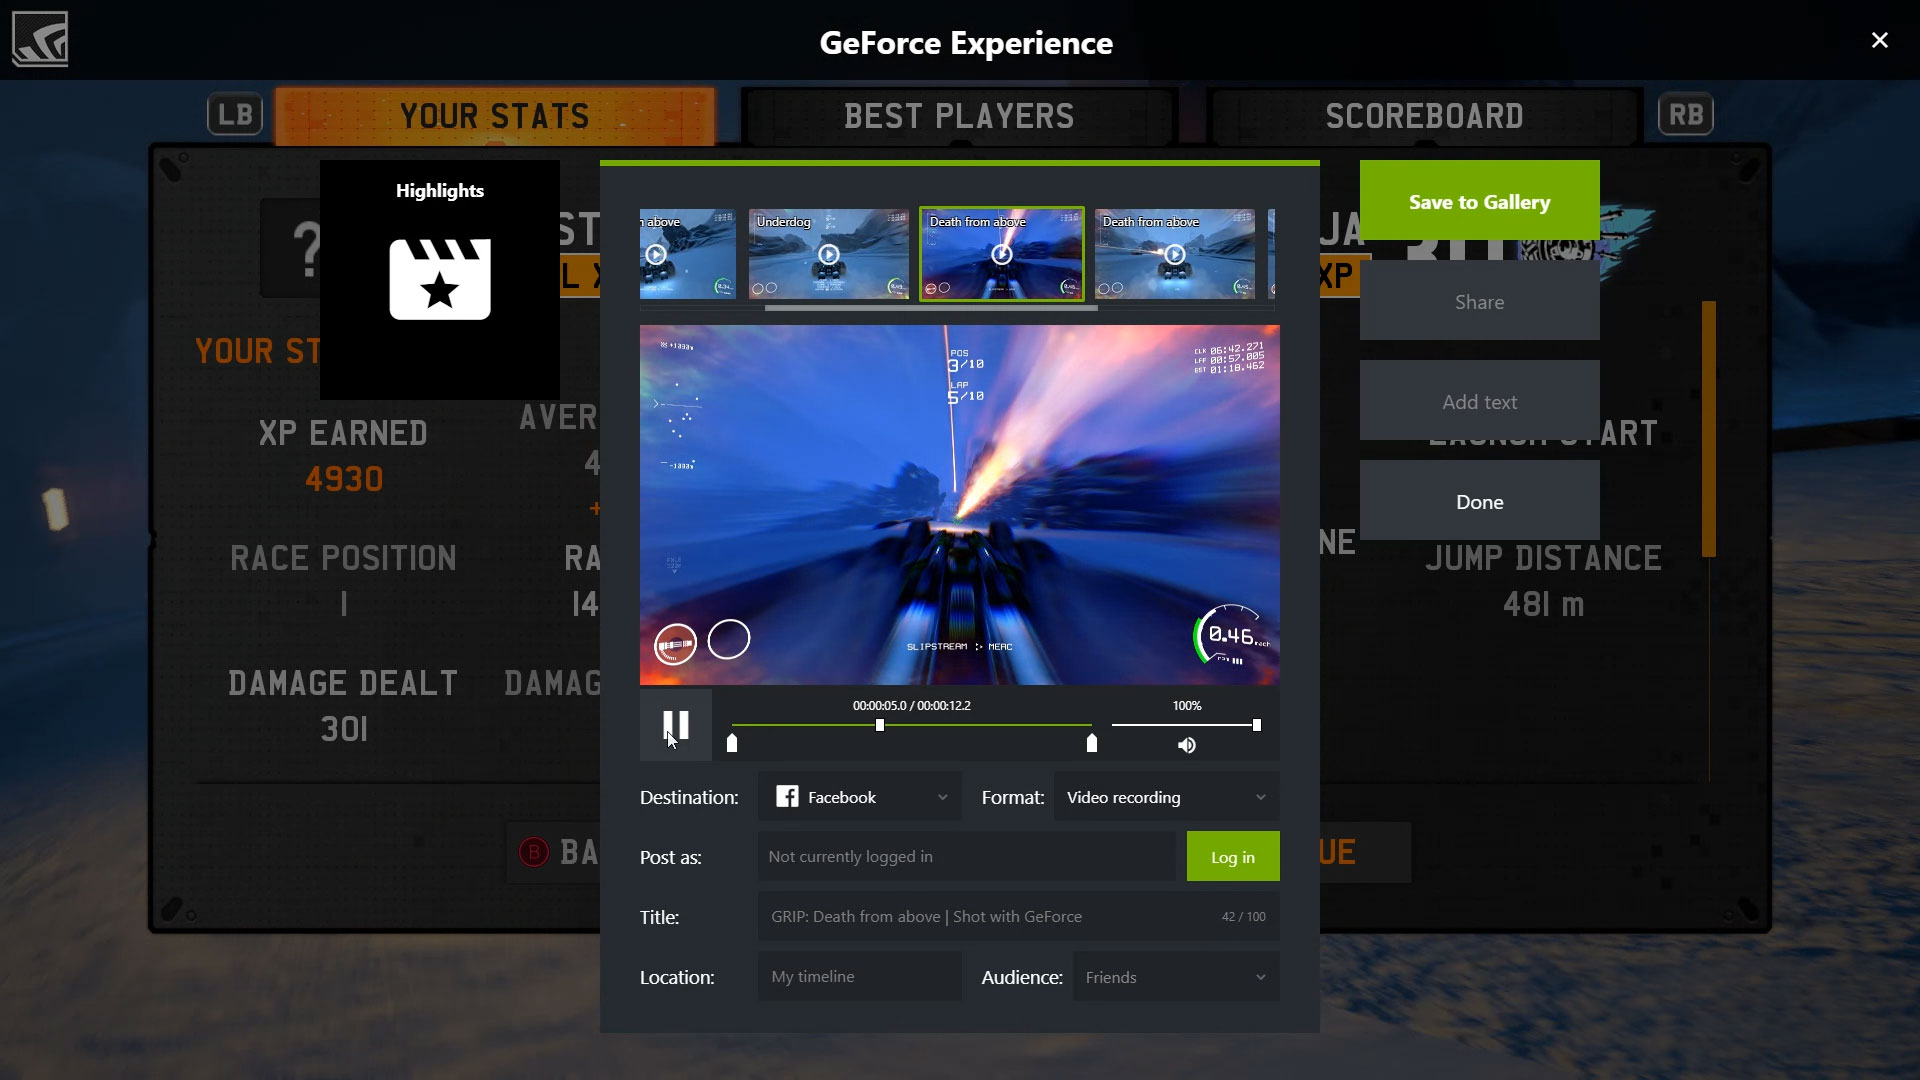Play the Underdog highlight thumbnail
Image resolution: width=1920 pixels, height=1080 pixels.
(x=829, y=255)
